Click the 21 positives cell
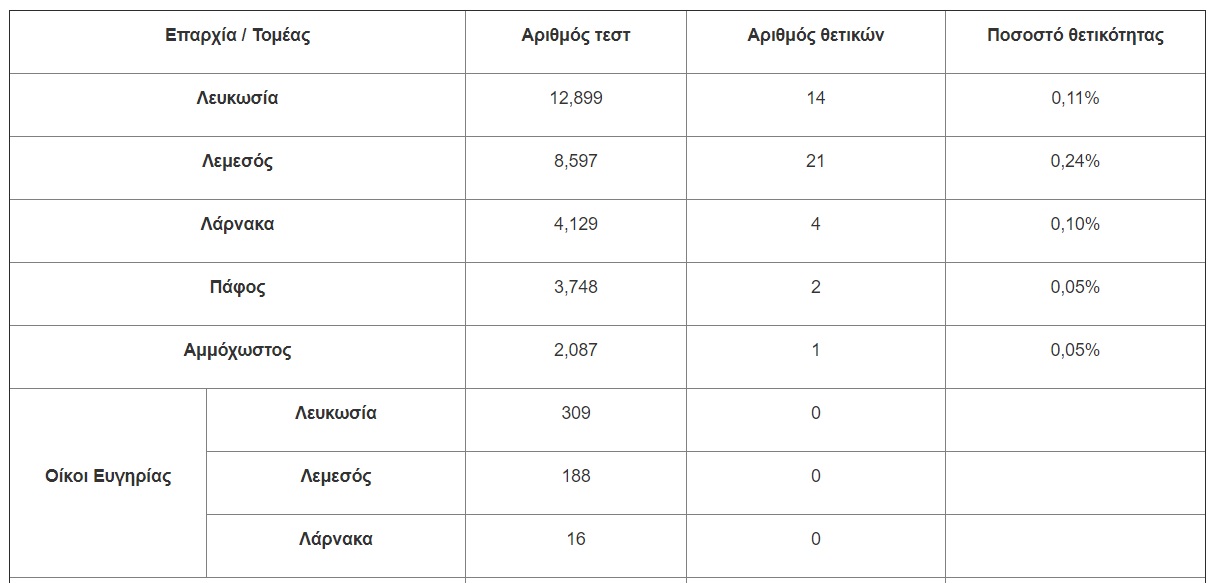The height and width of the screenshot is (583, 1210). [x=815, y=161]
